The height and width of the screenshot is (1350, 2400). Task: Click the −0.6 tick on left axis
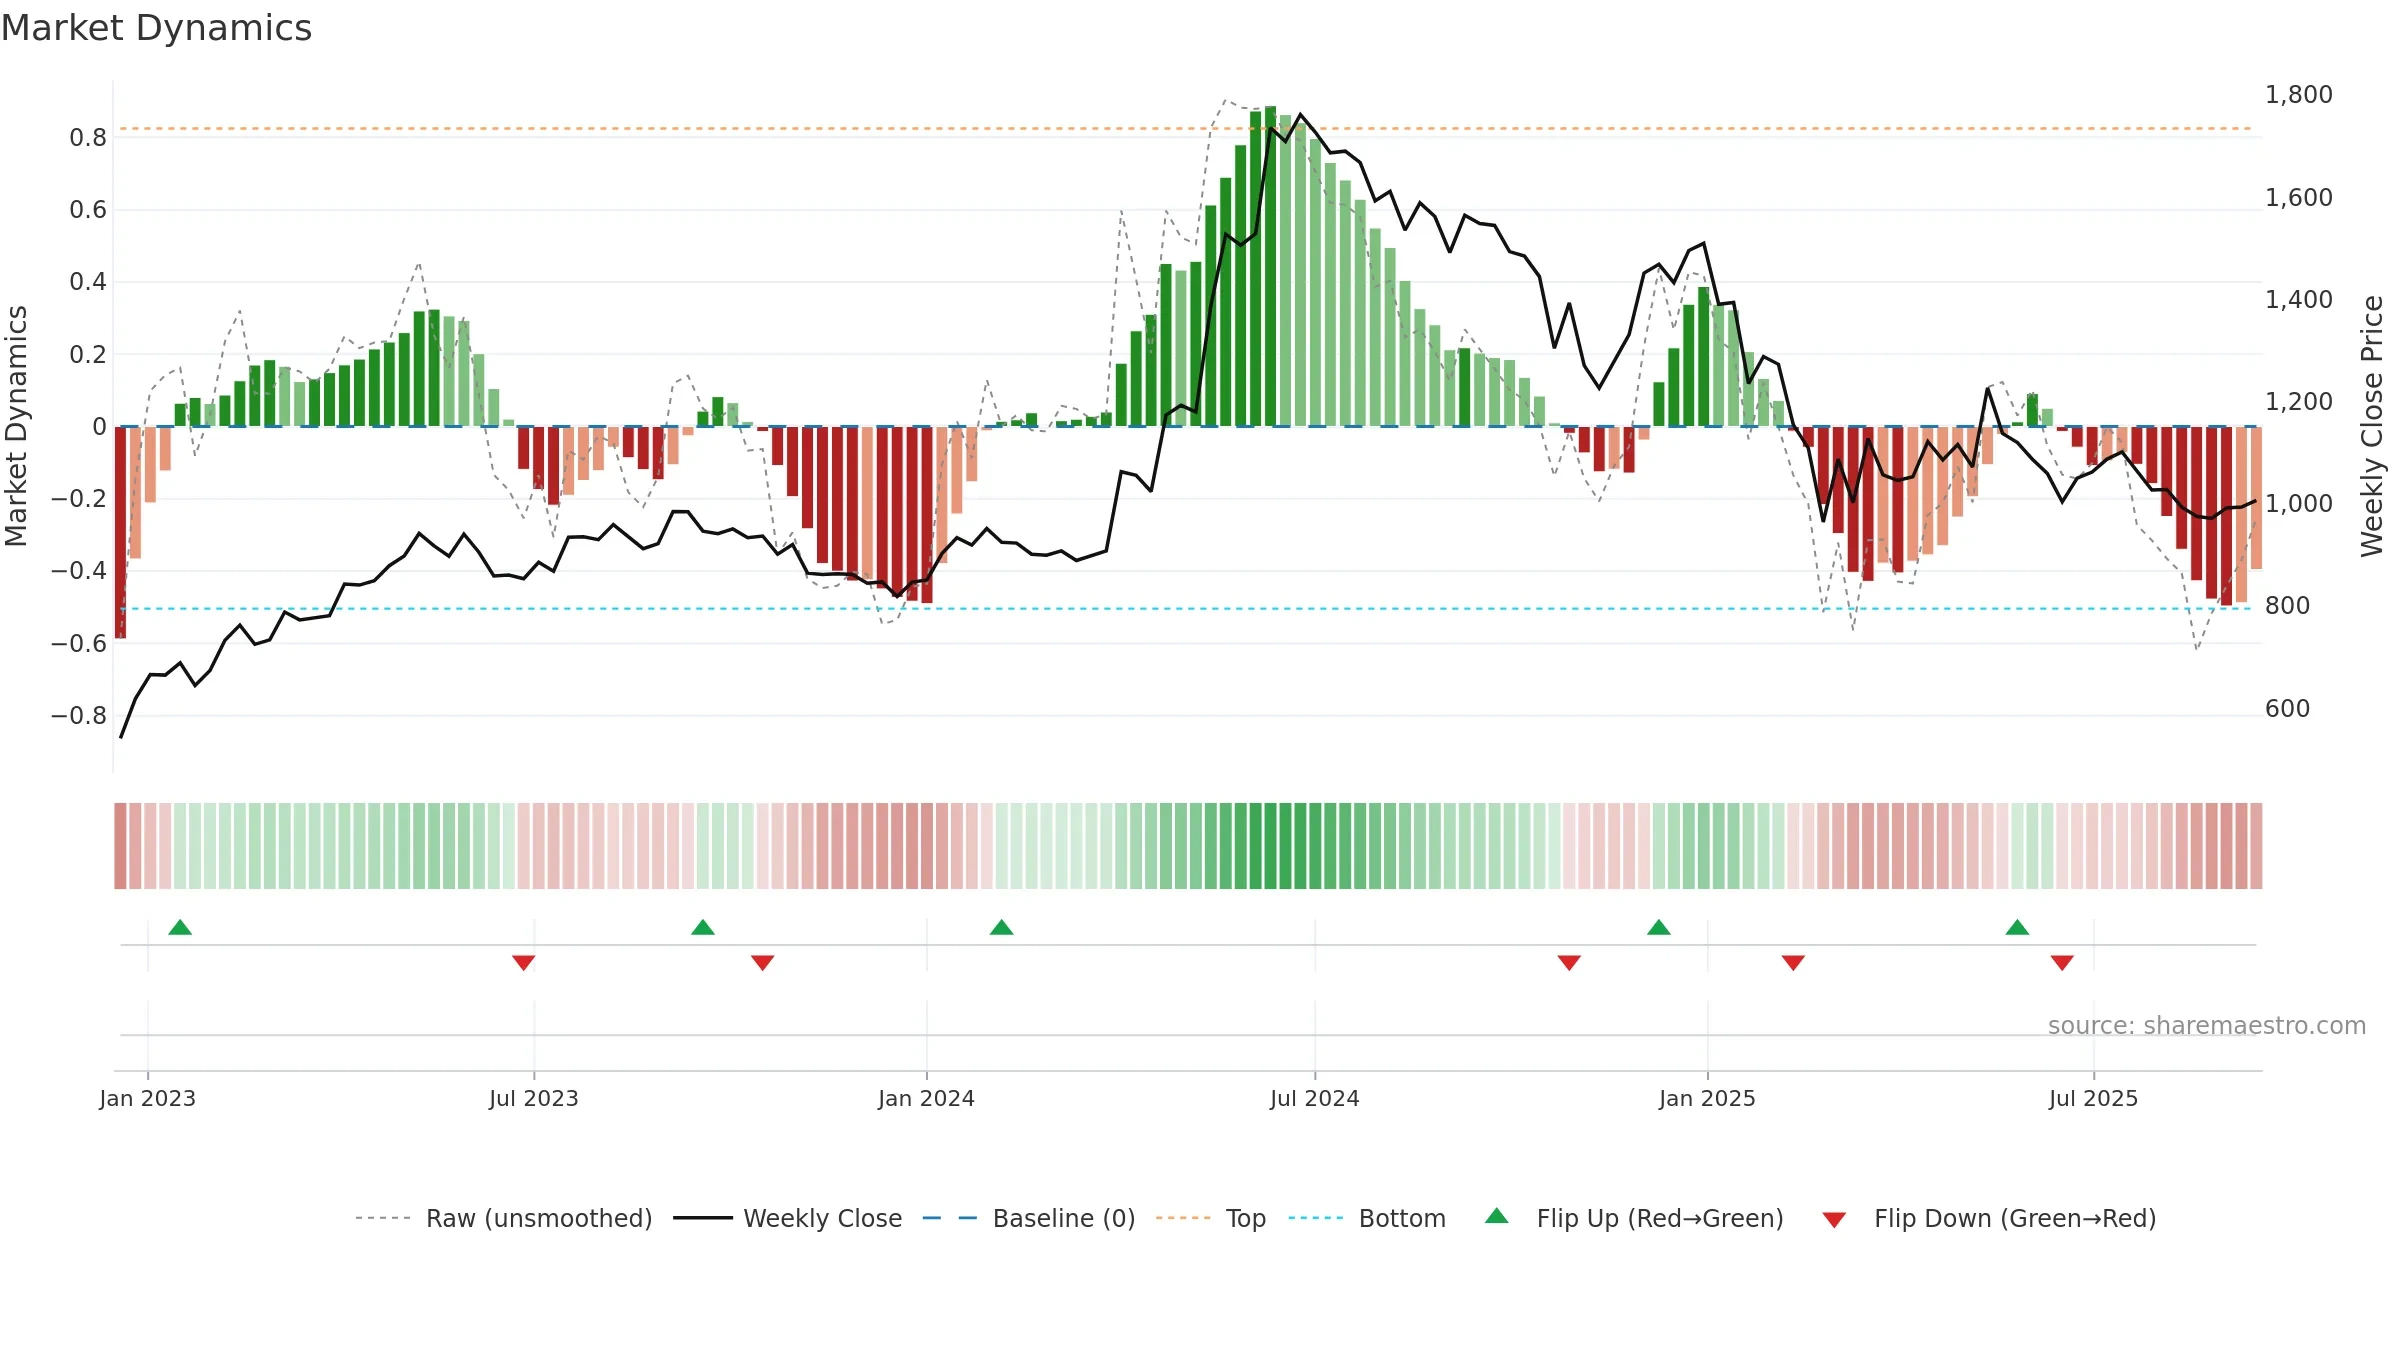79,644
